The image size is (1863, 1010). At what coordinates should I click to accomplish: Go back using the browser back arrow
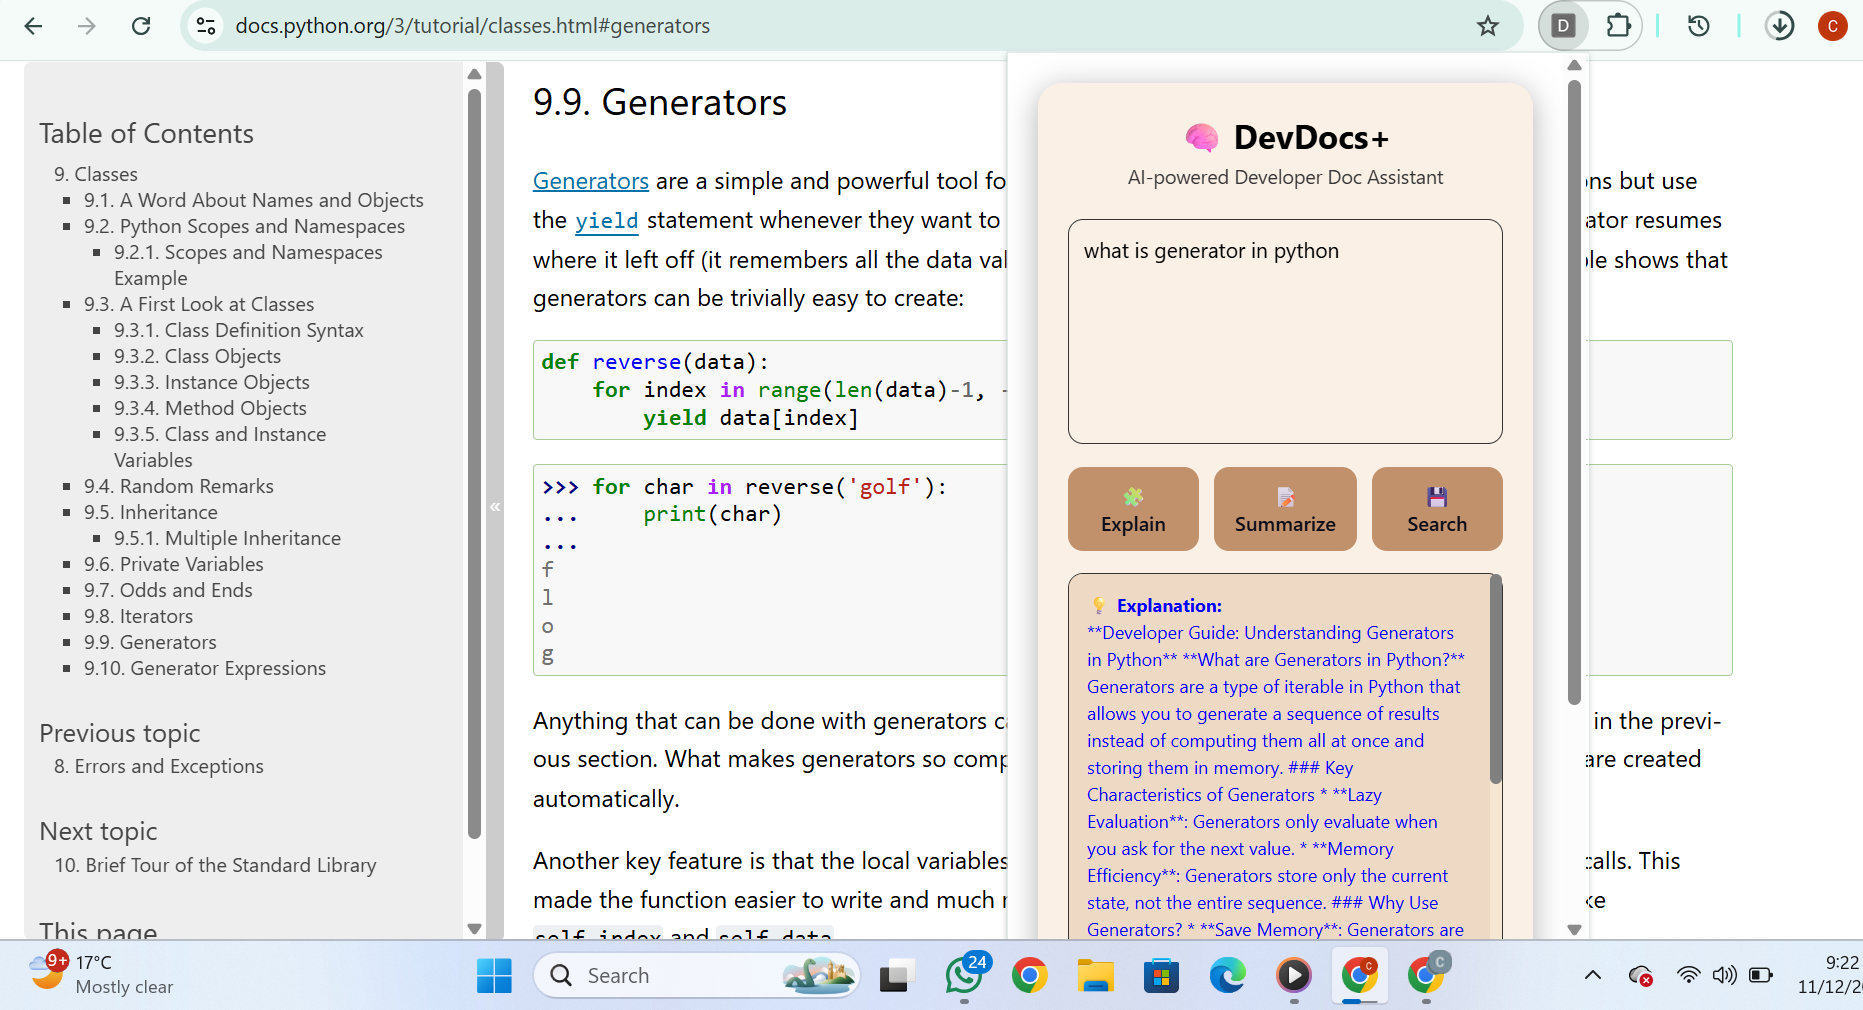tap(33, 26)
